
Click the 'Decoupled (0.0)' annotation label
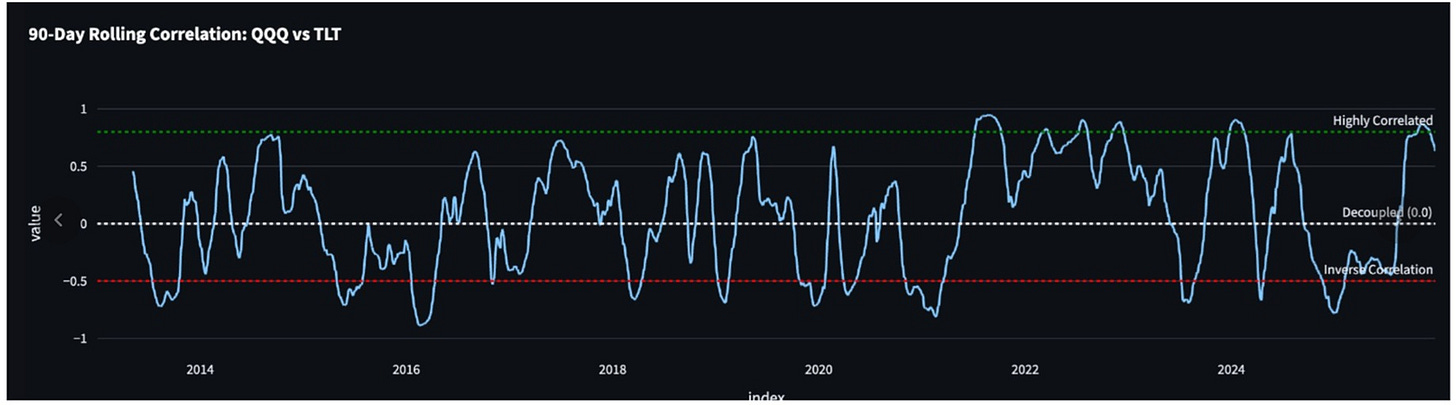[1387, 213]
